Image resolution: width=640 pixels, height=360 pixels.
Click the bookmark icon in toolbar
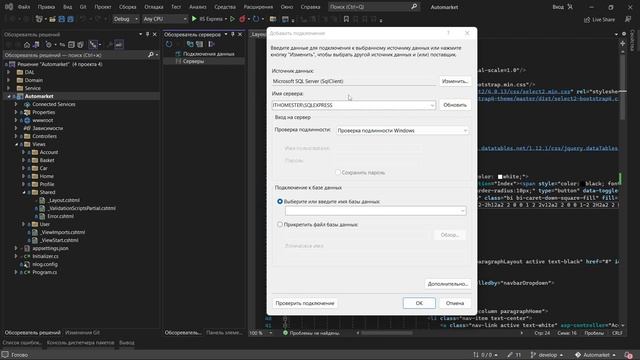tap(346, 19)
